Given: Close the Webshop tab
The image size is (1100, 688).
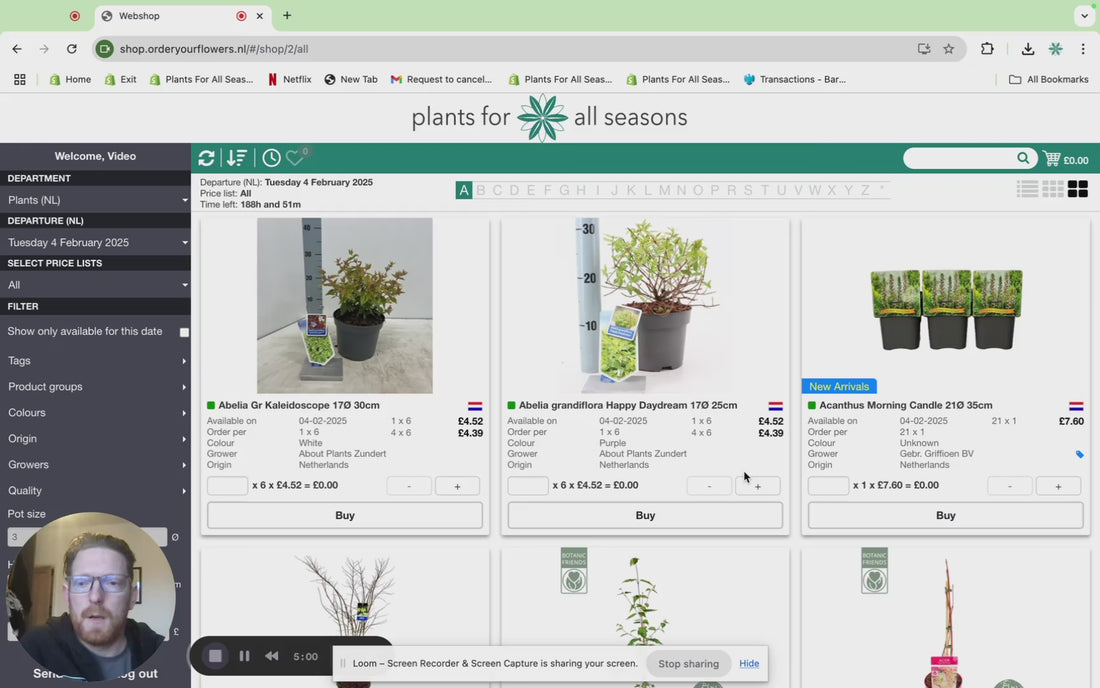Looking at the screenshot, I should pos(260,15).
